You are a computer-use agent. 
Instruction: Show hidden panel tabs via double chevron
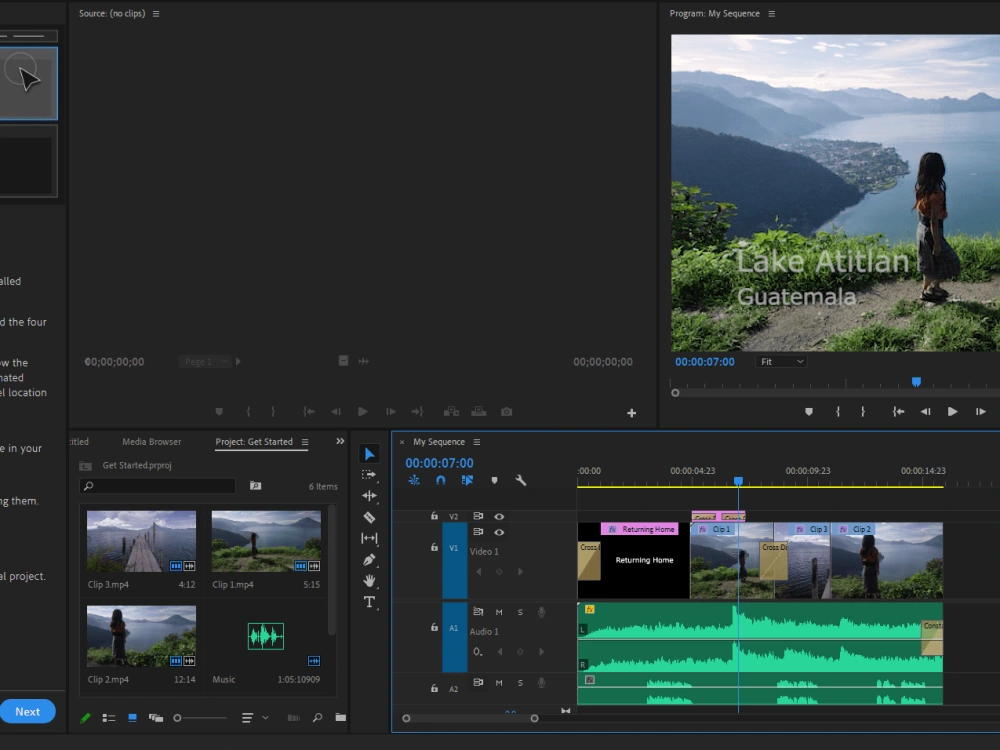coord(340,441)
